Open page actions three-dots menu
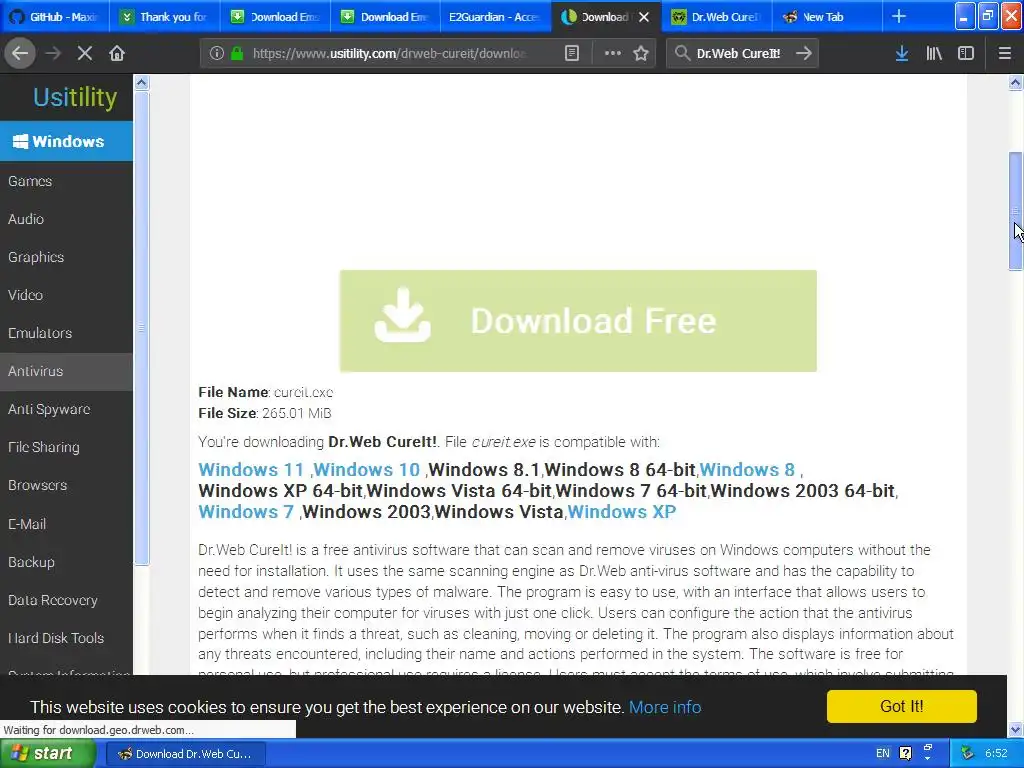1024x768 pixels. [613, 54]
